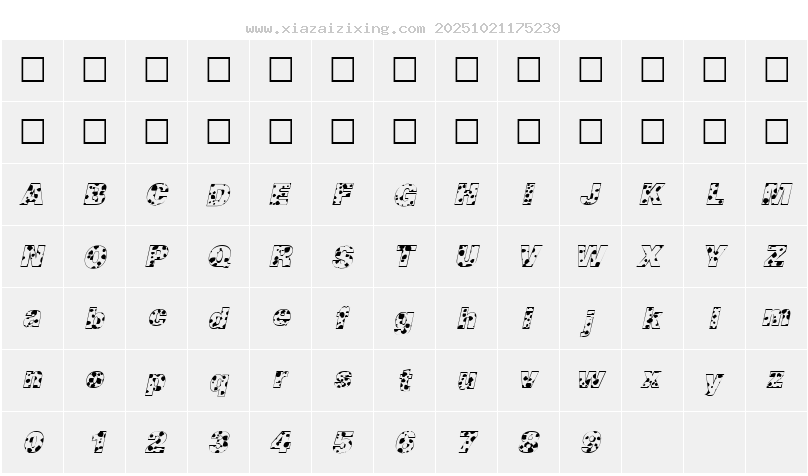808x476 pixels.
Task: Pick the digit 7 glyph cell
Action: tap(467, 442)
